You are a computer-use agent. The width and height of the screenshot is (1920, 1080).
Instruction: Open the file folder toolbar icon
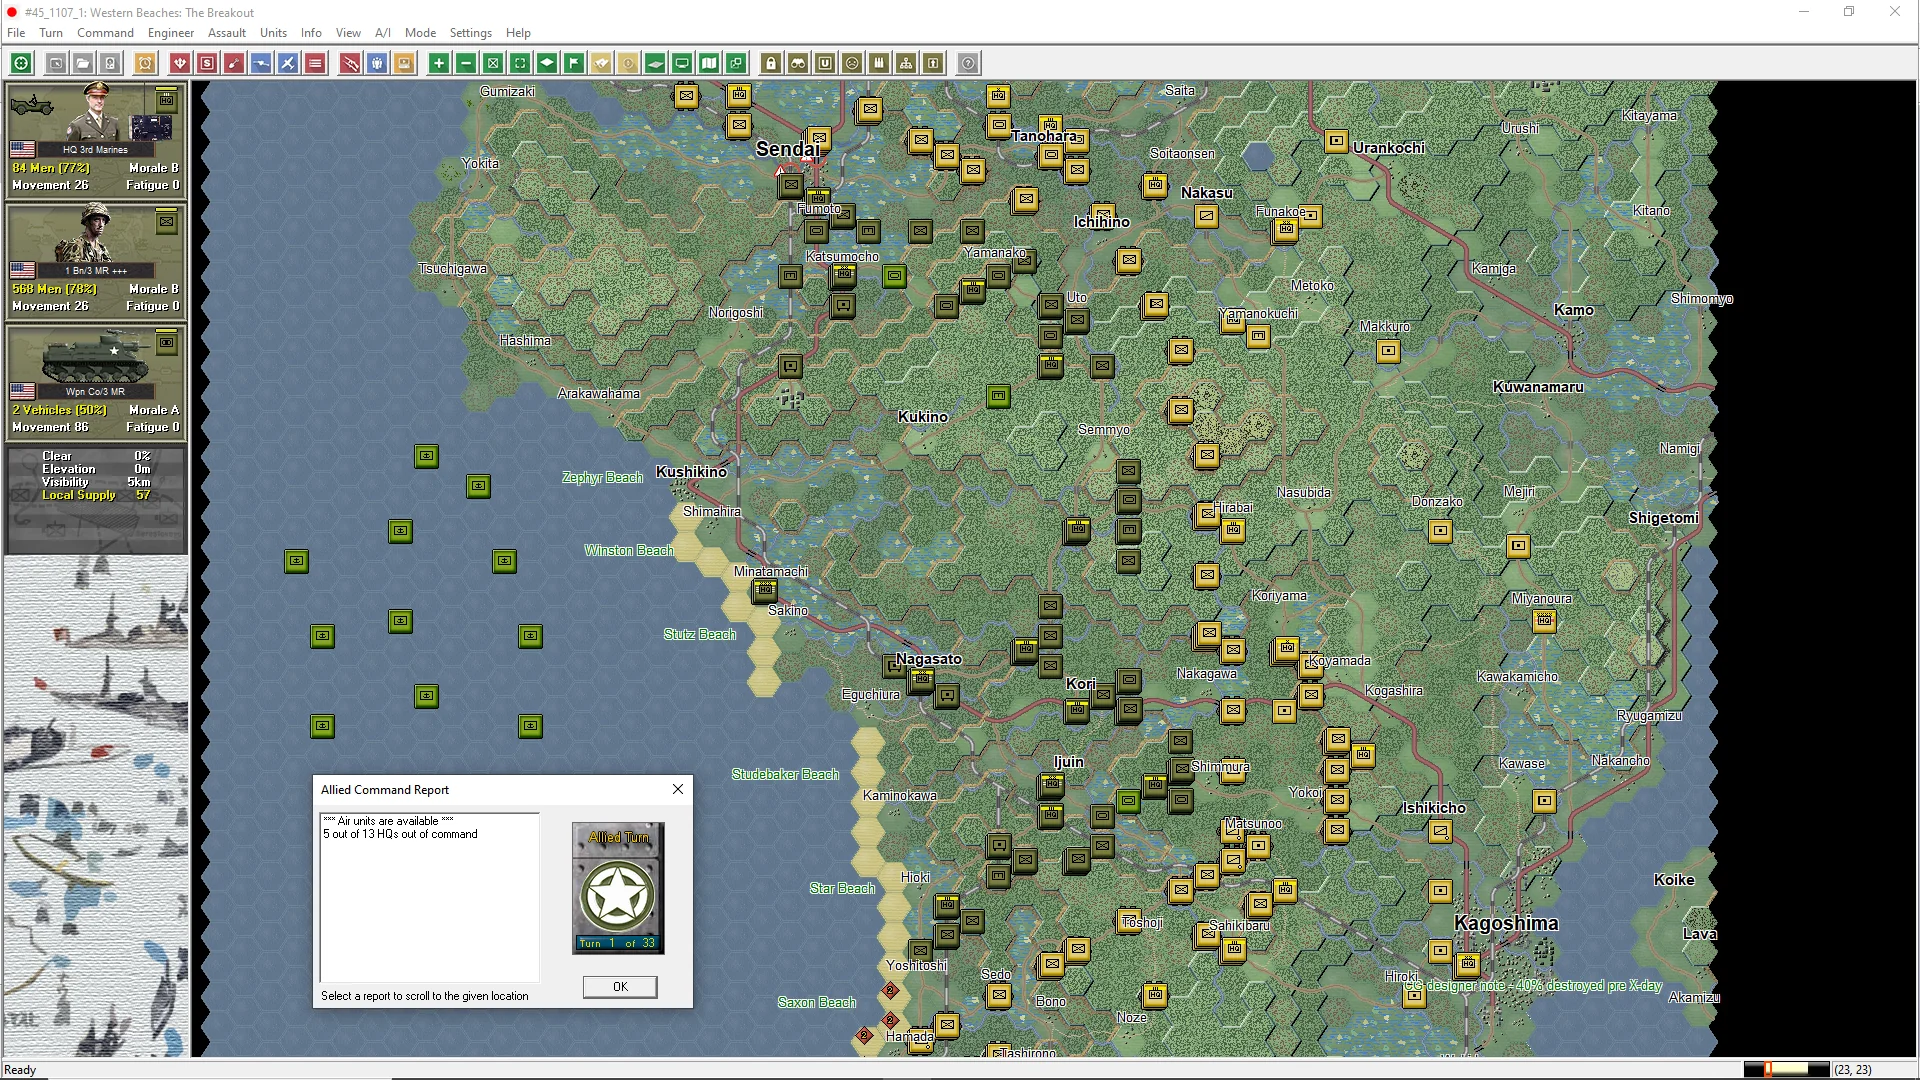[83, 63]
